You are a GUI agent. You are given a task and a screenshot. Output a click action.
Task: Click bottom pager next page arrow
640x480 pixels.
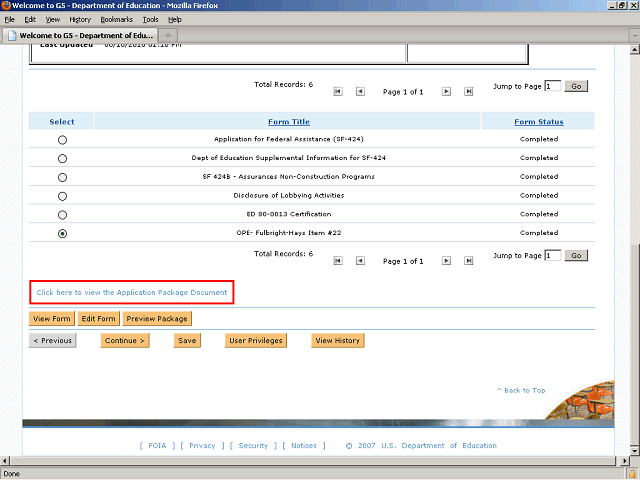click(x=447, y=260)
